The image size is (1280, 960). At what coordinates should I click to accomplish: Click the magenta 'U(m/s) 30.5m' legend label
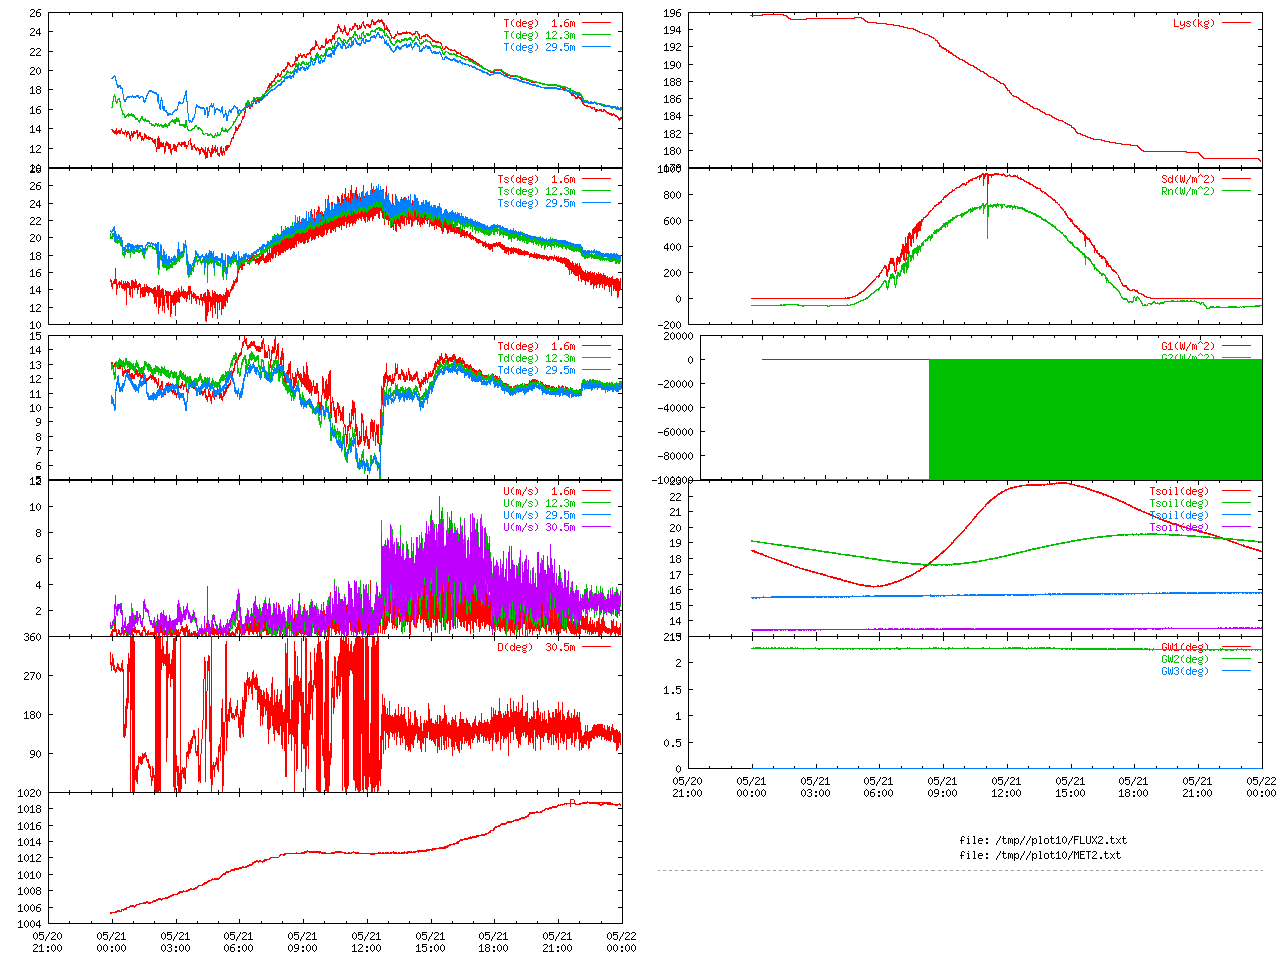pyautogui.click(x=539, y=527)
